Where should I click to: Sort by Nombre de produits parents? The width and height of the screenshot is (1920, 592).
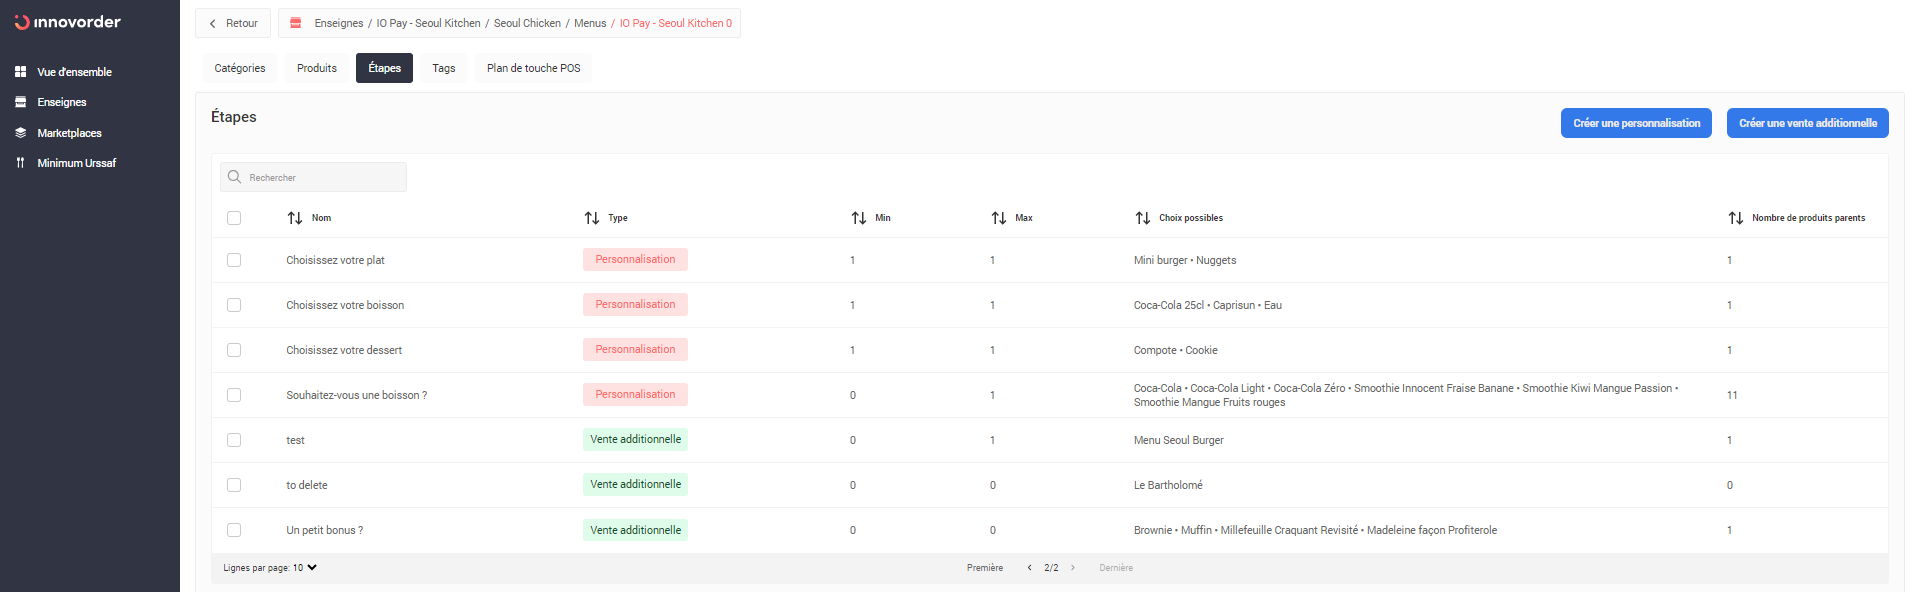pos(1736,218)
